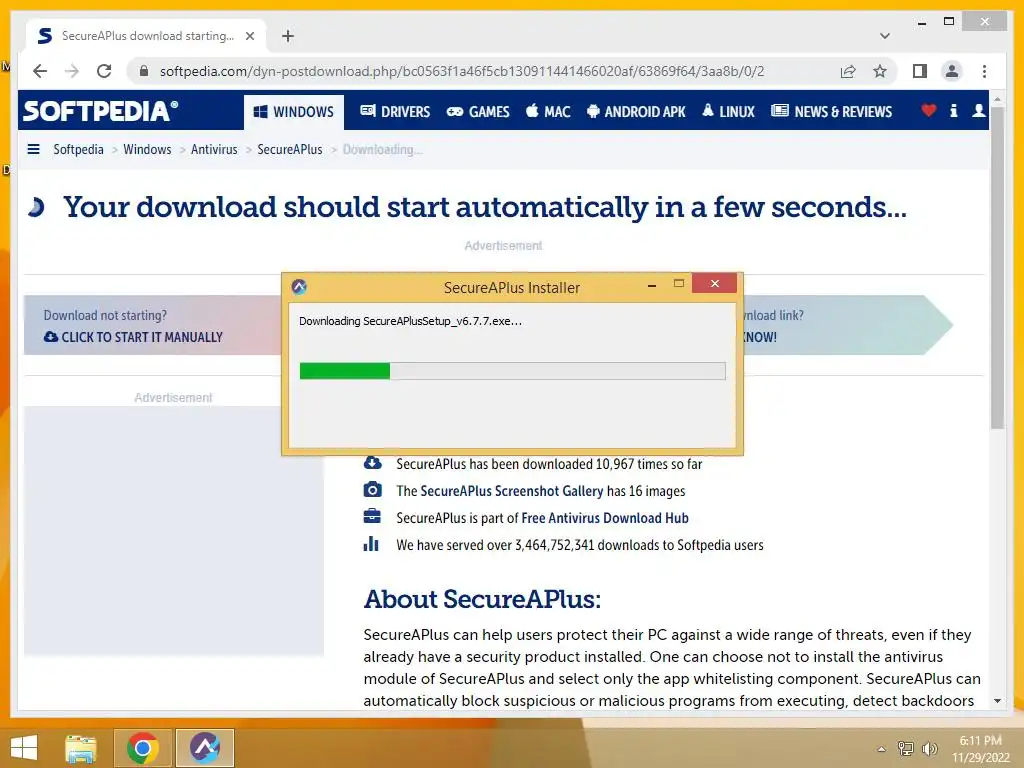Open the Chrome profile avatar
The height and width of the screenshot is (768, 1024).
coord(952,71)
